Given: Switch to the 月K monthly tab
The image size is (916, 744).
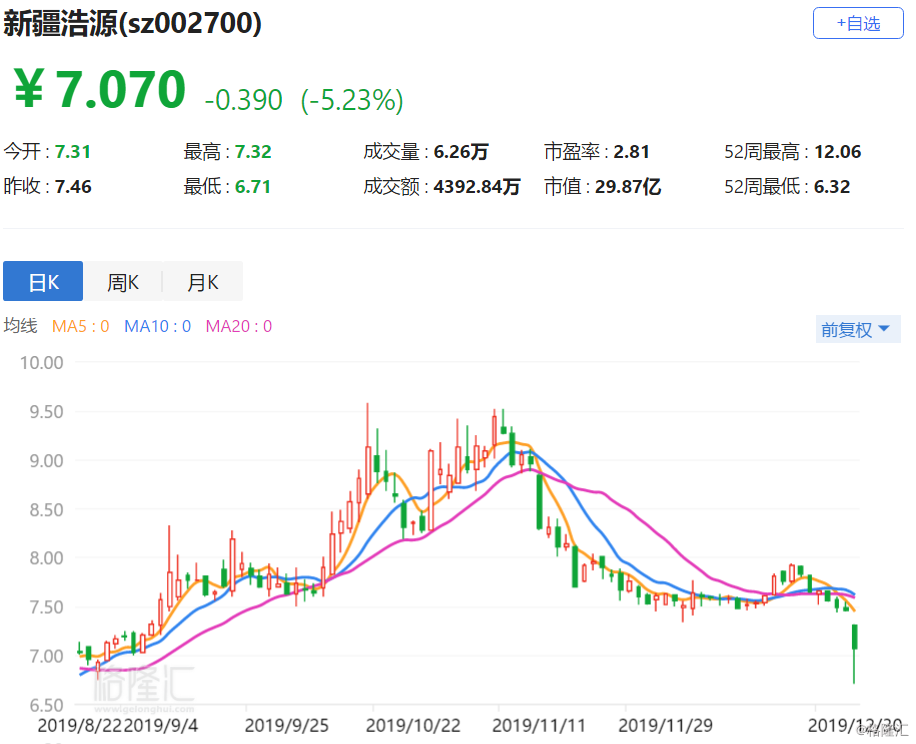Looking at the screenshot, I should 203,281.
